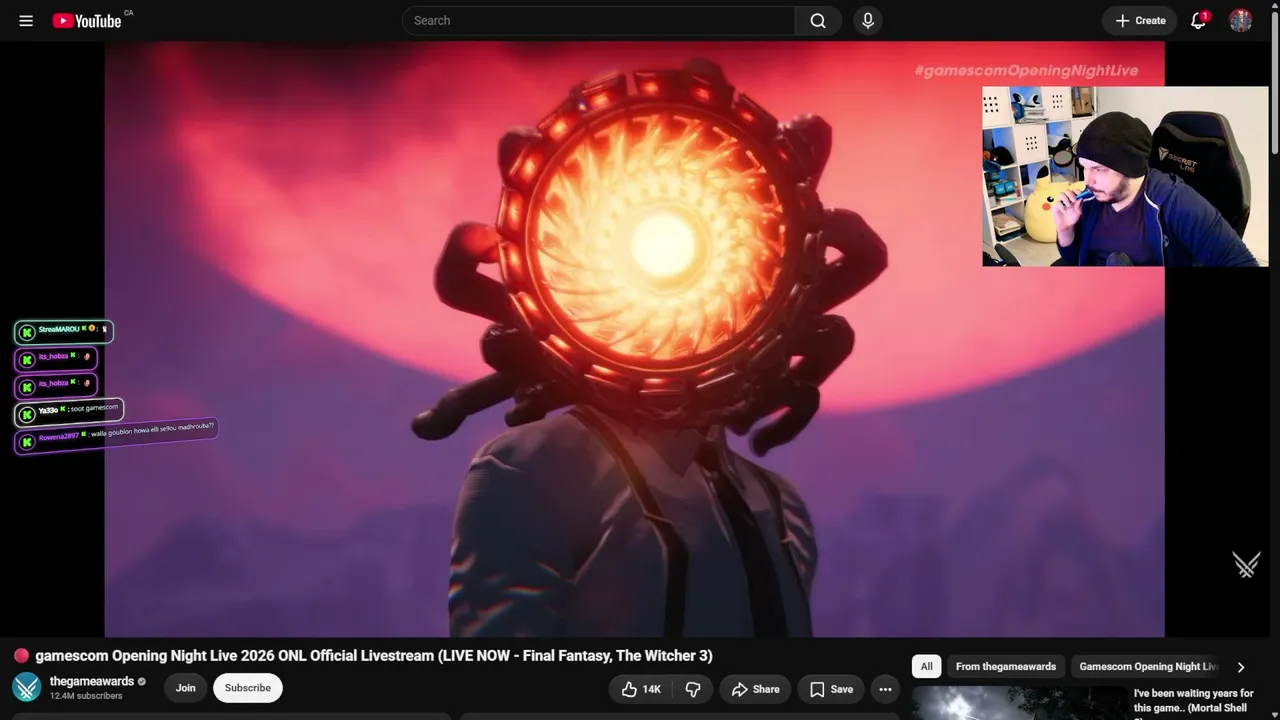Click the livestream video title text

[x=374, y=656]
